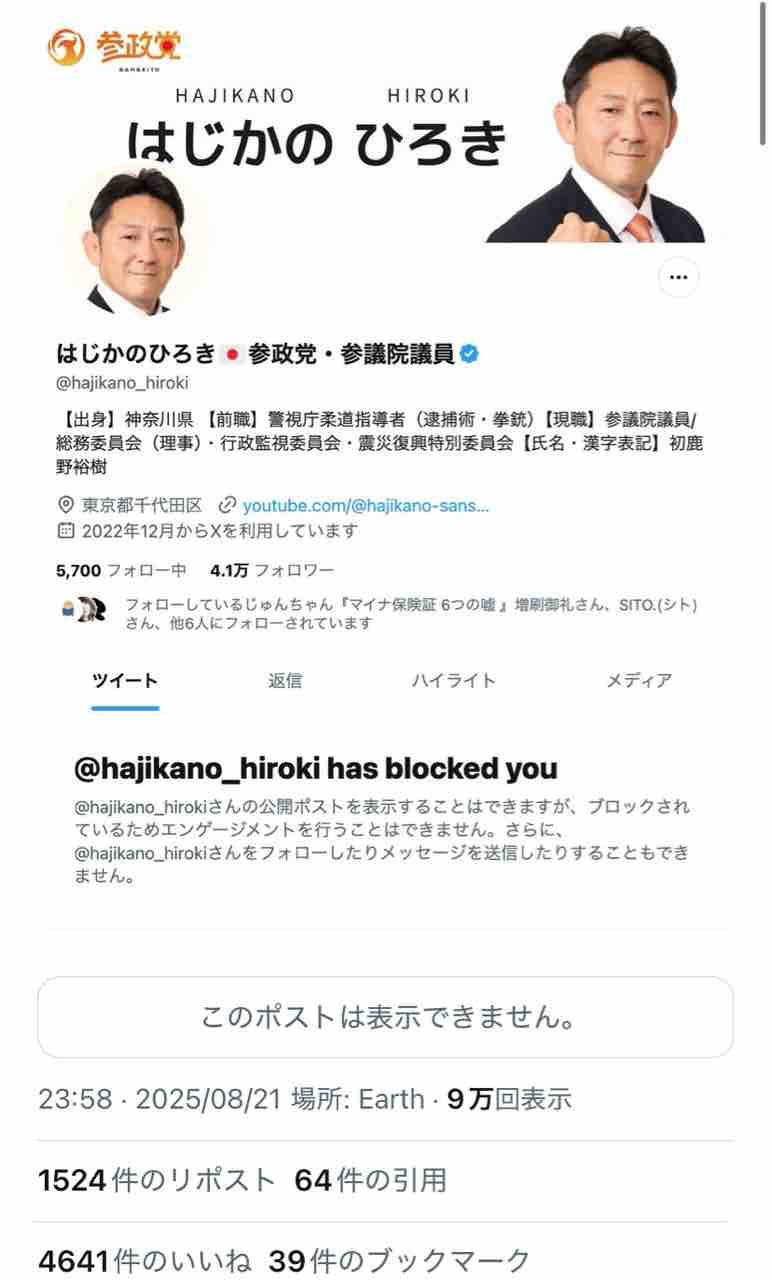The width and height of the screenshot is (772, 1280).
Task: Open the youtube.com/@hajikano-sans link
Action: click(367, 505)
